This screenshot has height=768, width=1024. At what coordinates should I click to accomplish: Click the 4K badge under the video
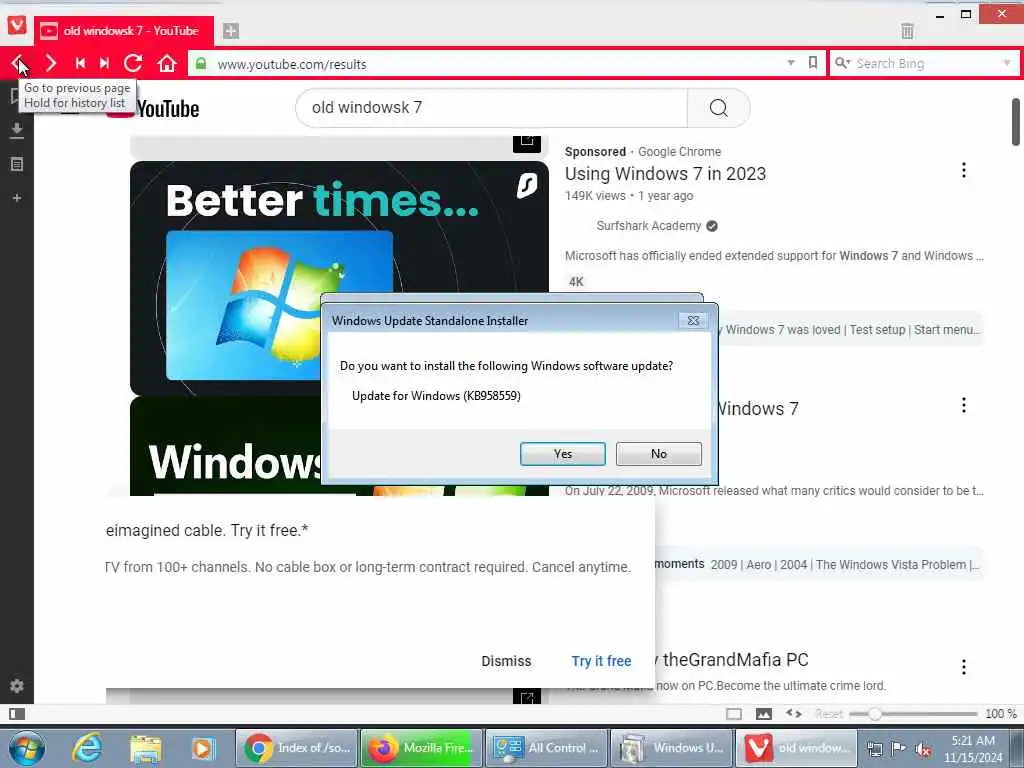[x=576, y=282]
